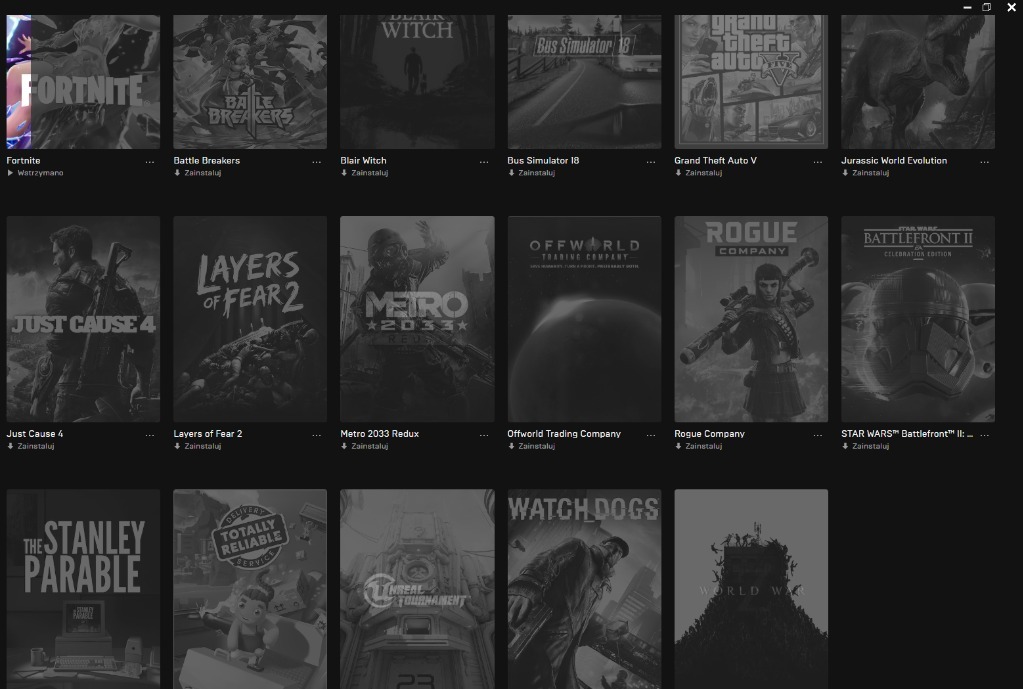This screenshot has height=689, width=1023.
Task: Open the three-dot menu for Offworld Trading Company
Action: (x=650, y=435)
